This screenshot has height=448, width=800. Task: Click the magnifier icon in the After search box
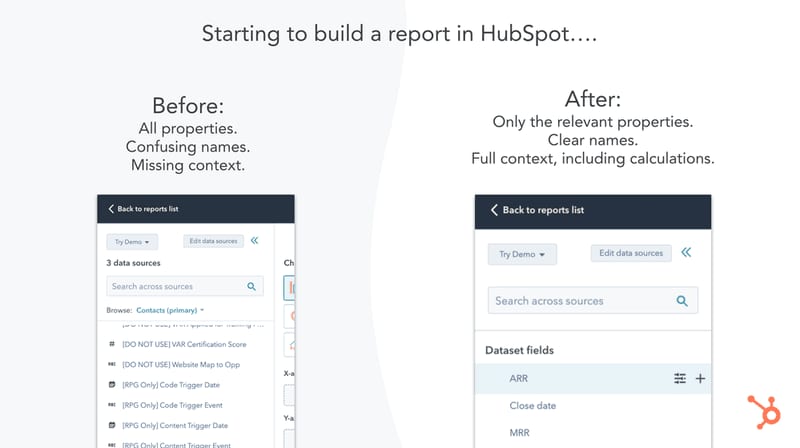(682, 301)
